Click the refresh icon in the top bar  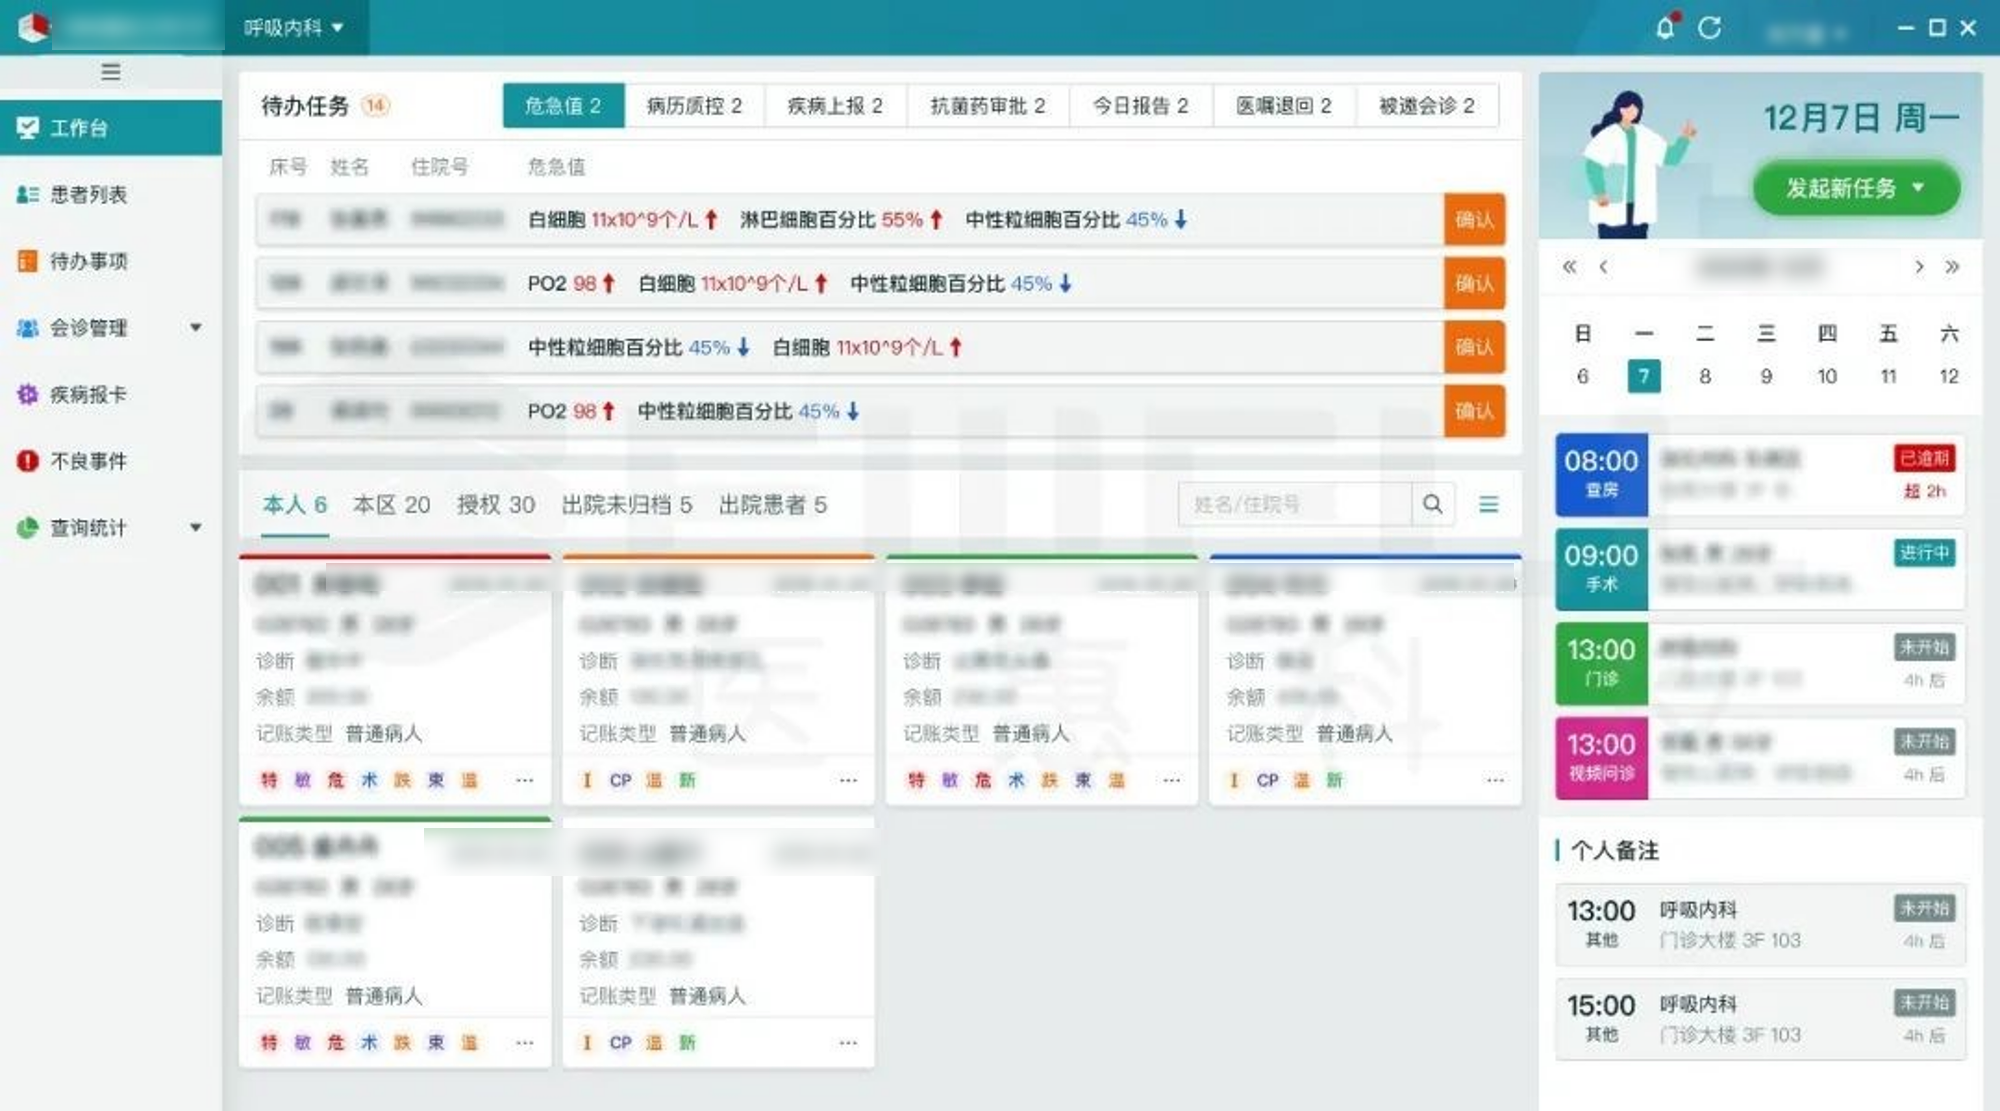(1709, 29)
